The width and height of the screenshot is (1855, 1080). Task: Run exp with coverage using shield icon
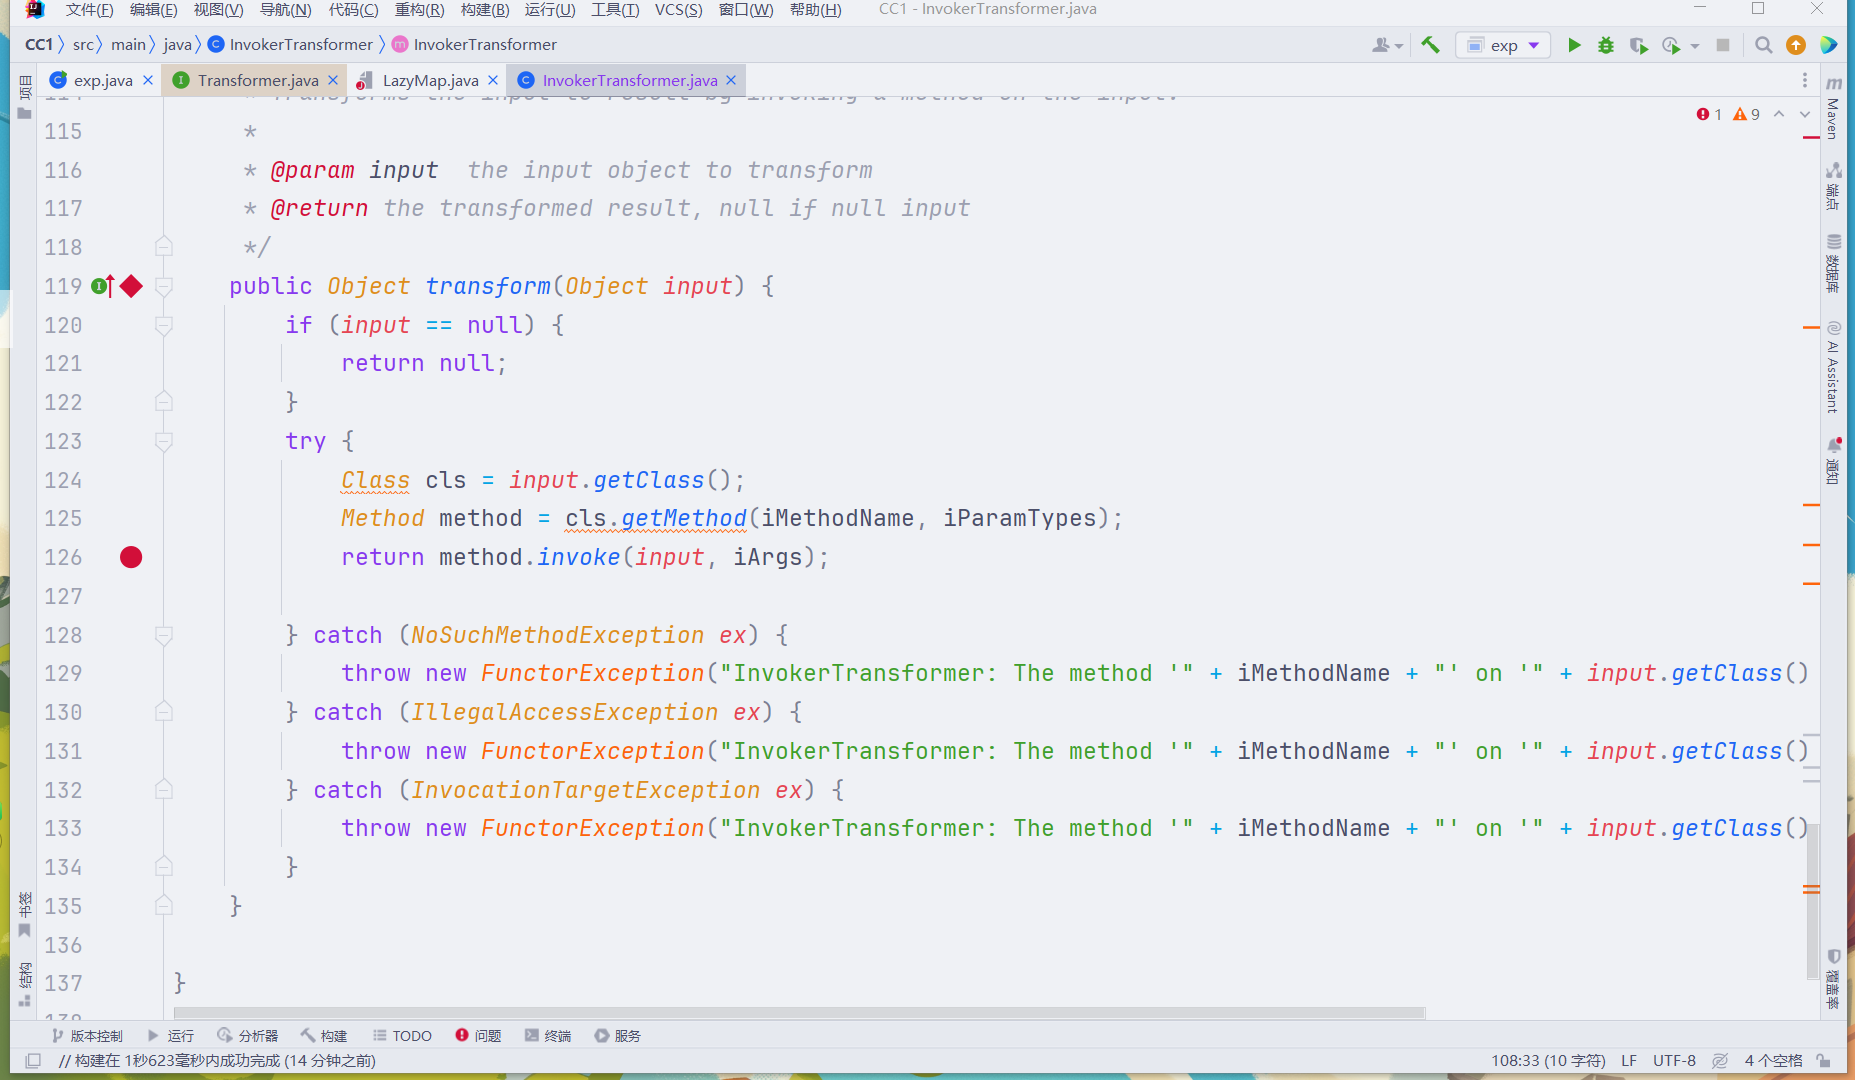[1639, 44]
